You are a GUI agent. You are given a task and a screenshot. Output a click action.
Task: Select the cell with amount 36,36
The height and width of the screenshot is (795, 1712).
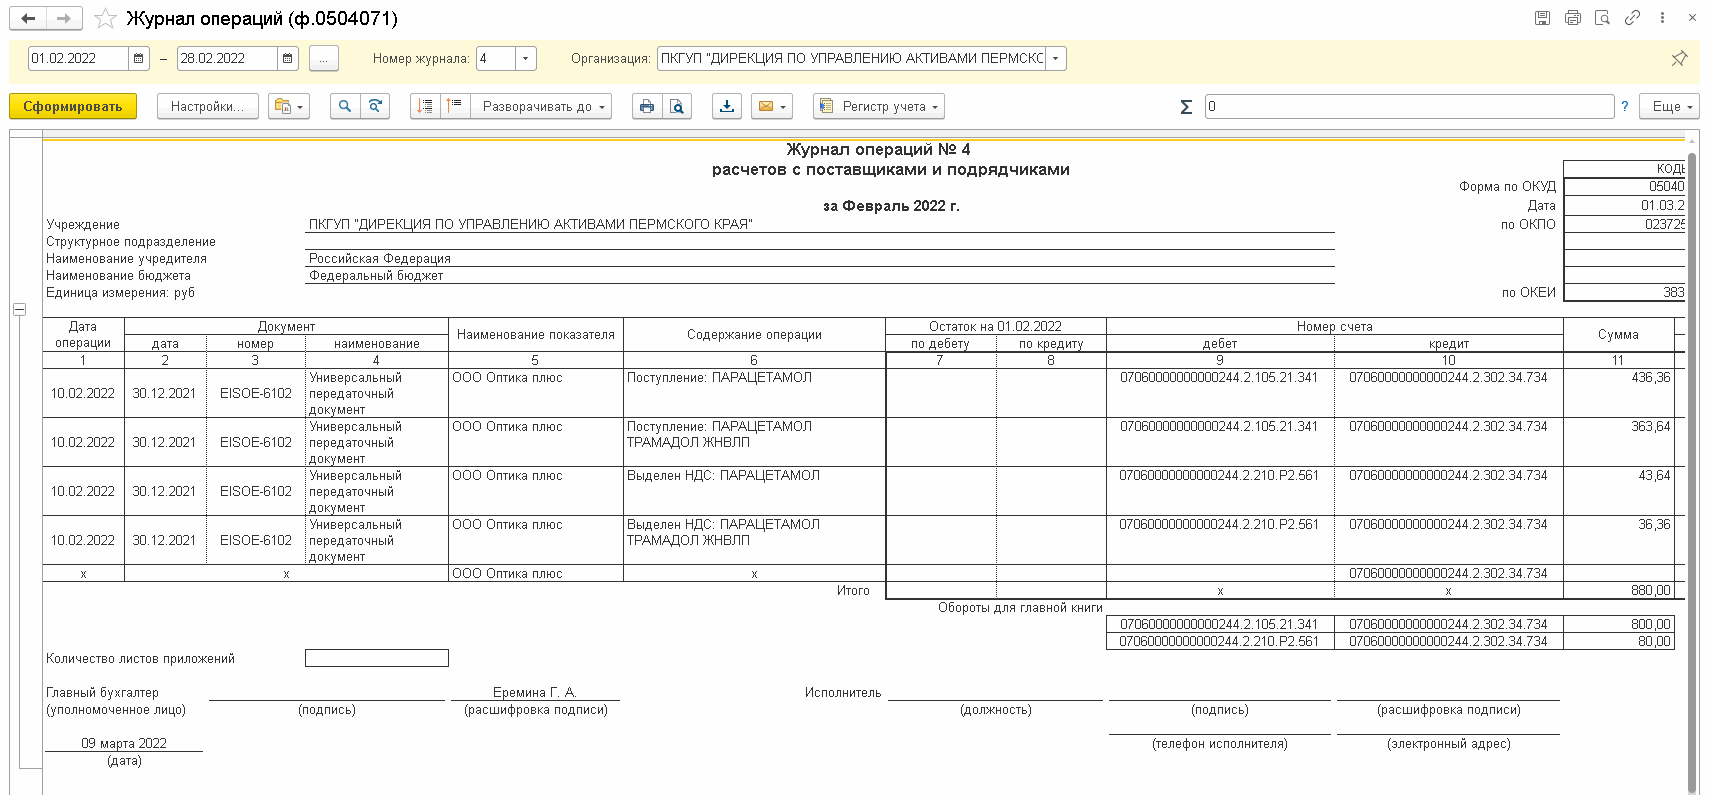click(x=1618, y=540)
